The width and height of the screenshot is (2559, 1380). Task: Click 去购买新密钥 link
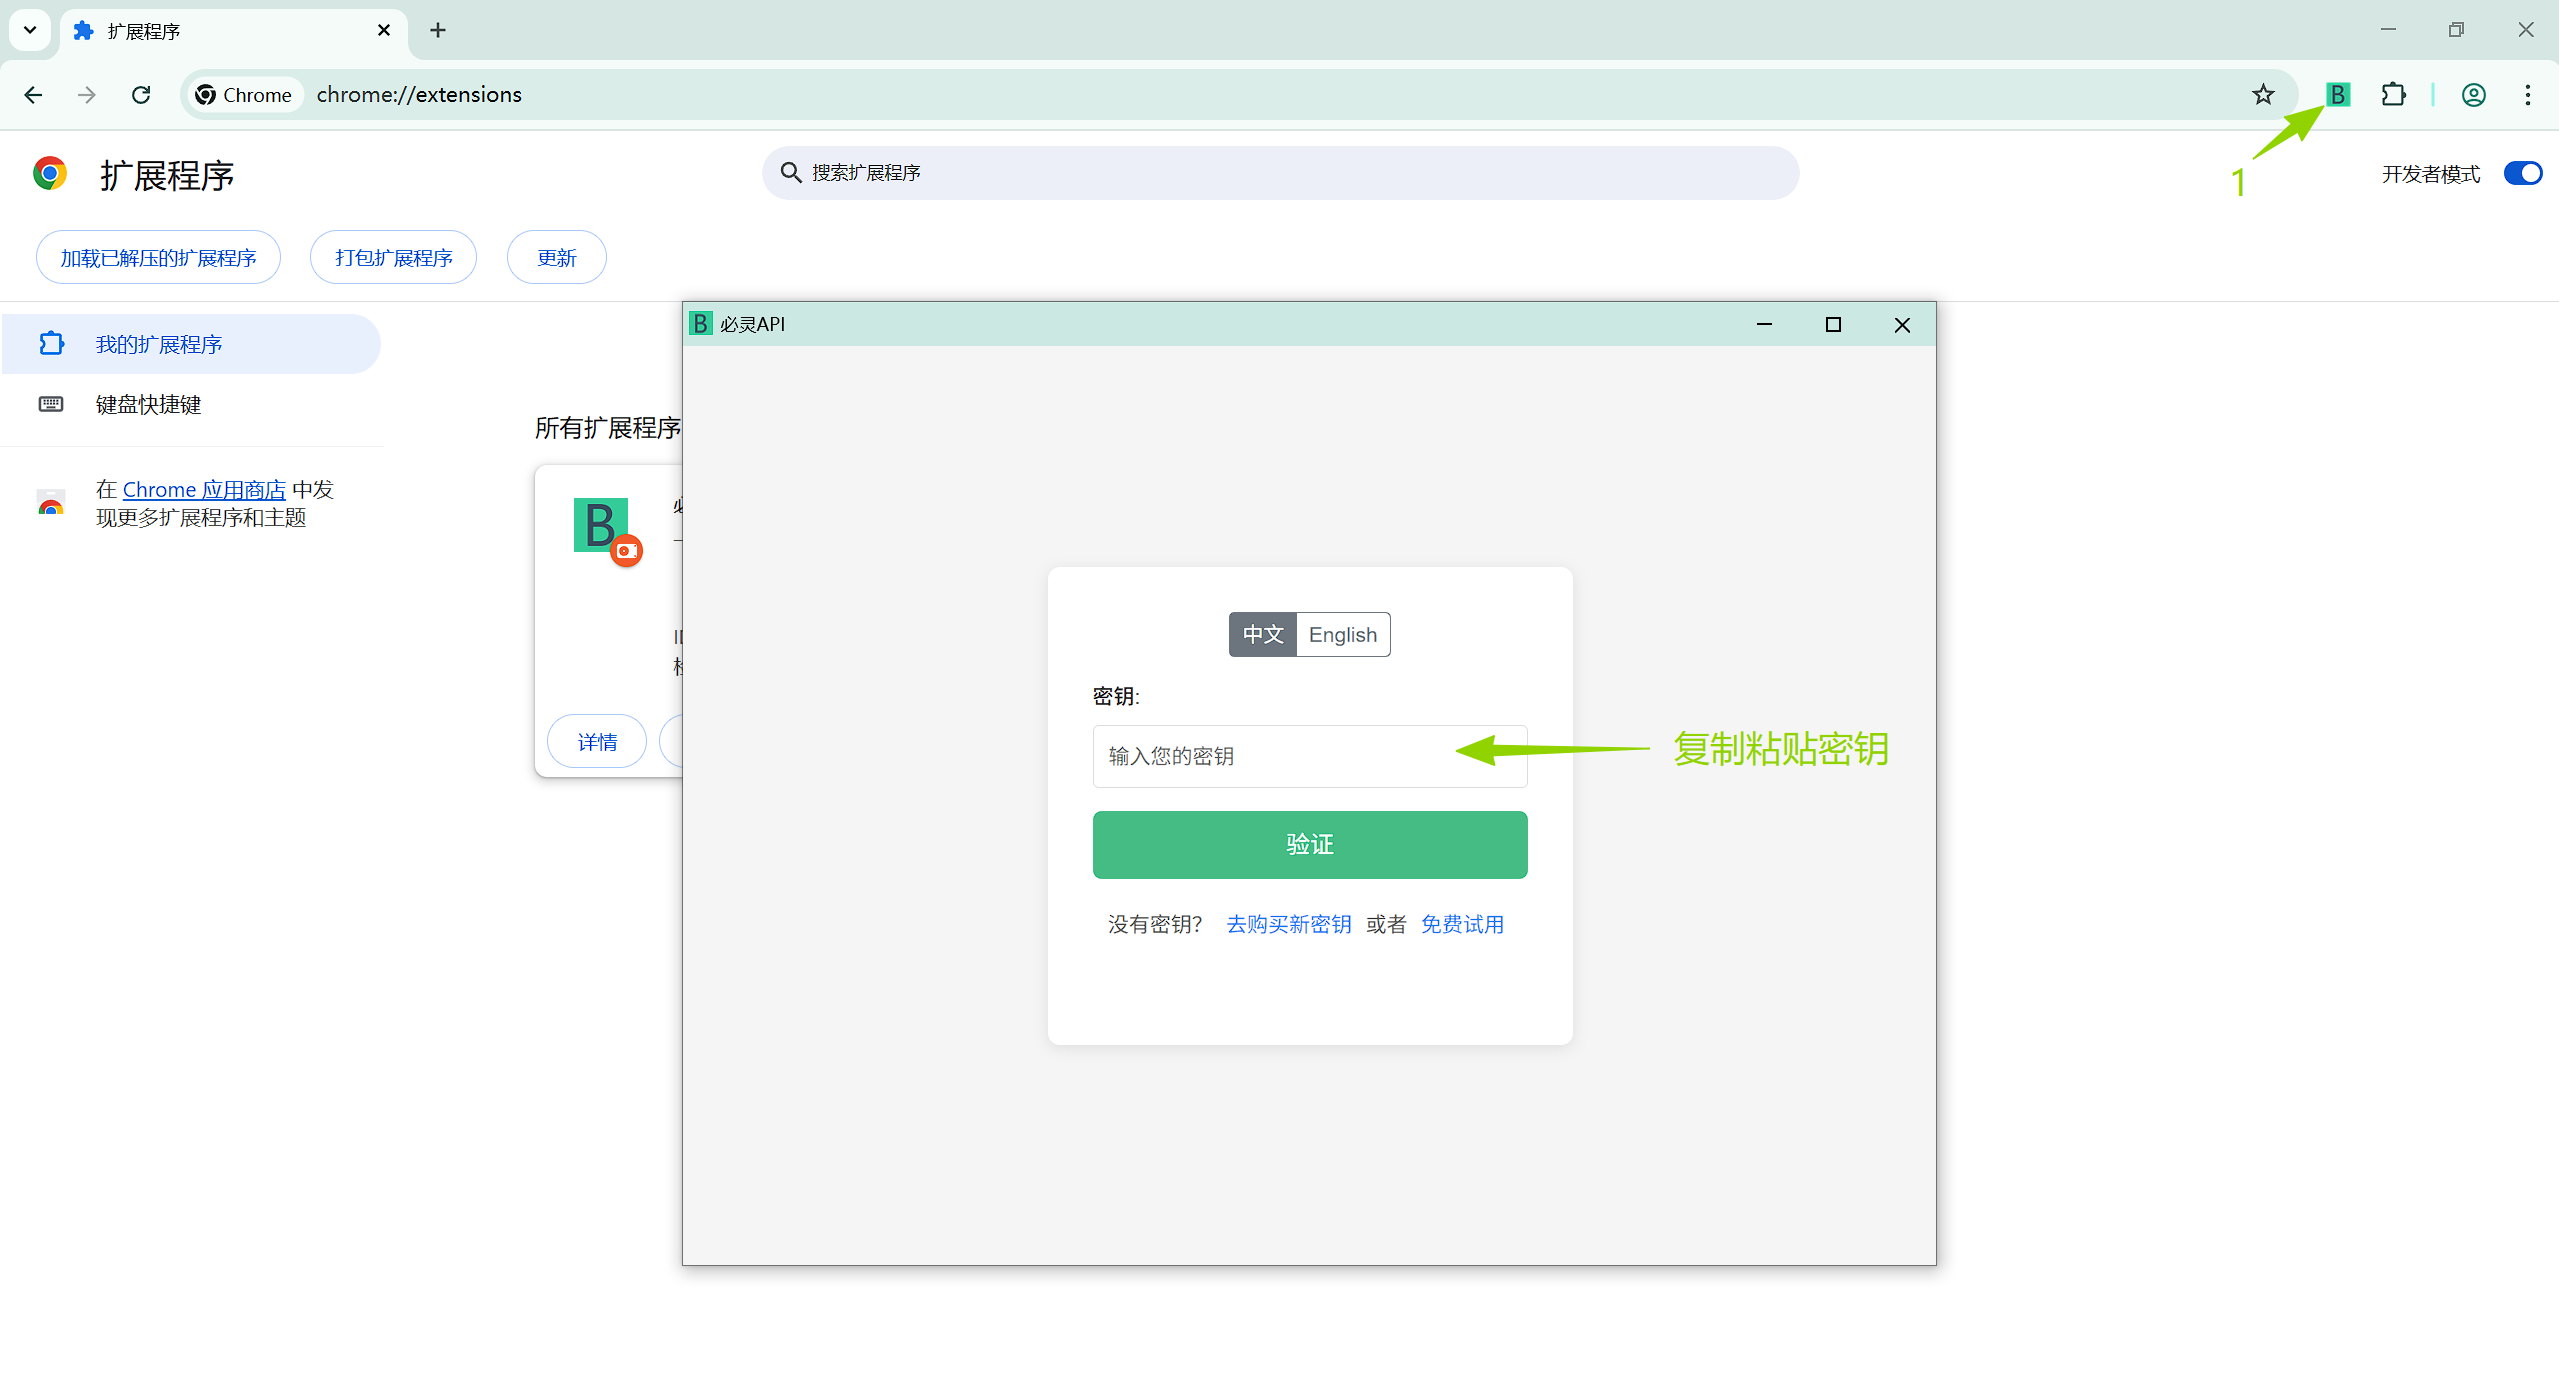(1288, 924)
